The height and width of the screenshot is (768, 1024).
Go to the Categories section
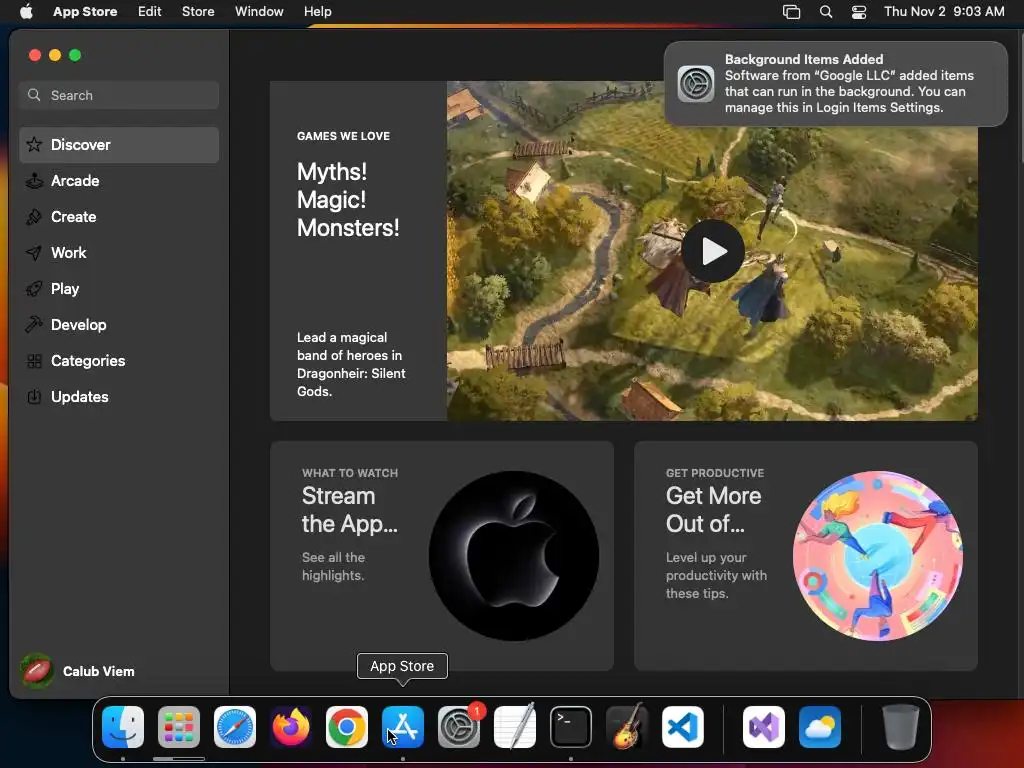click(119, 360)
